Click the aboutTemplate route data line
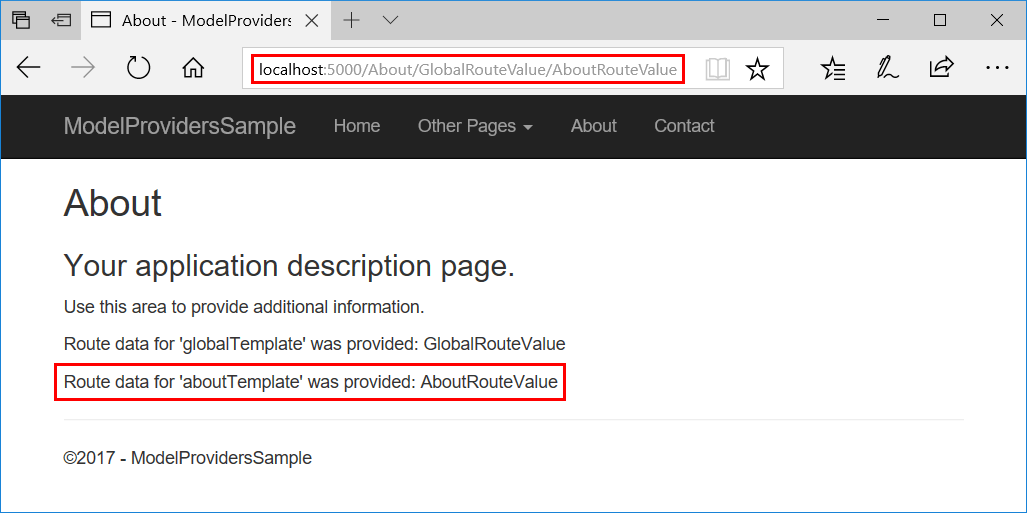1027x513 pixels. [x=310, y=381]
